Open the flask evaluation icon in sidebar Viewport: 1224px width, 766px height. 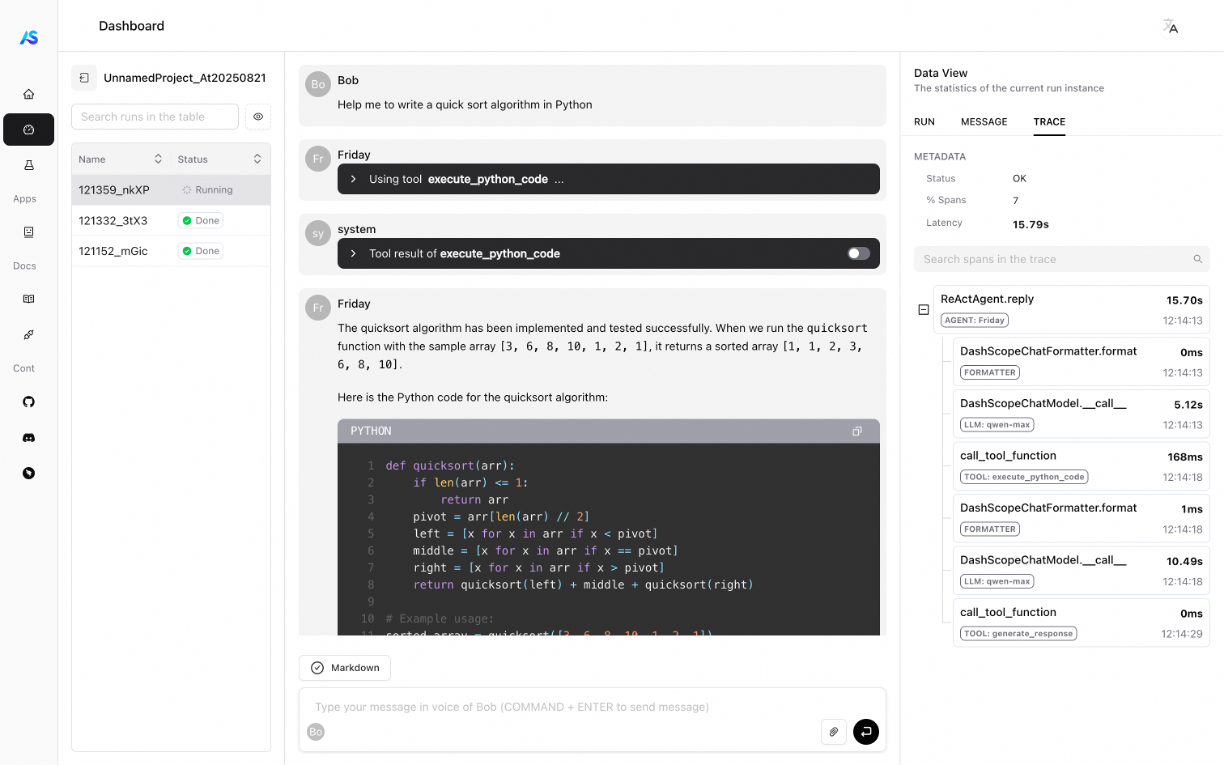click(x=28, y=165)
